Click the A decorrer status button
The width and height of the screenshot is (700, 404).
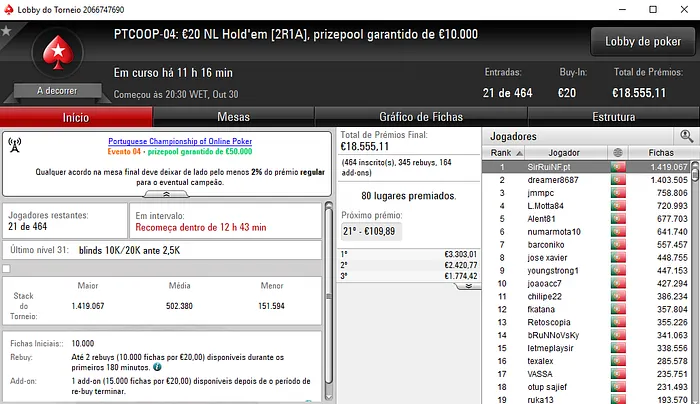tap(57, 91)
